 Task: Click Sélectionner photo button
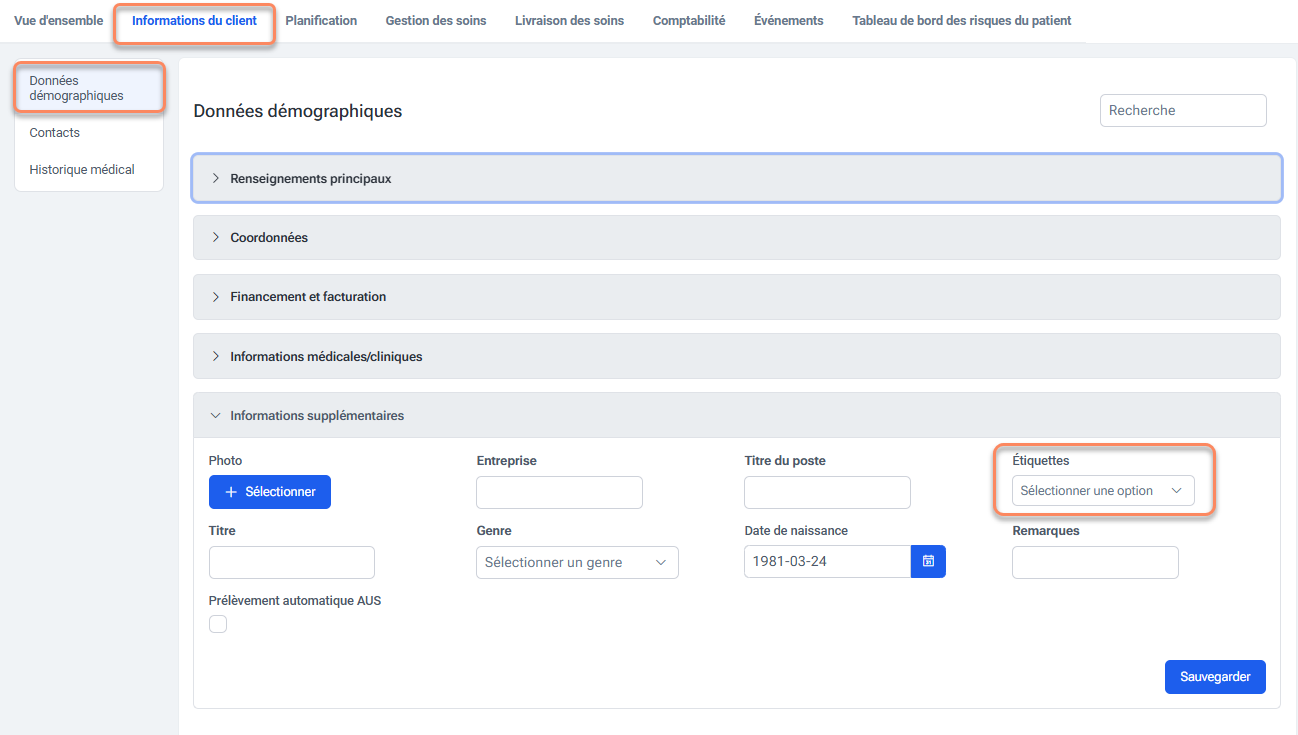click(x=270, y=492)
